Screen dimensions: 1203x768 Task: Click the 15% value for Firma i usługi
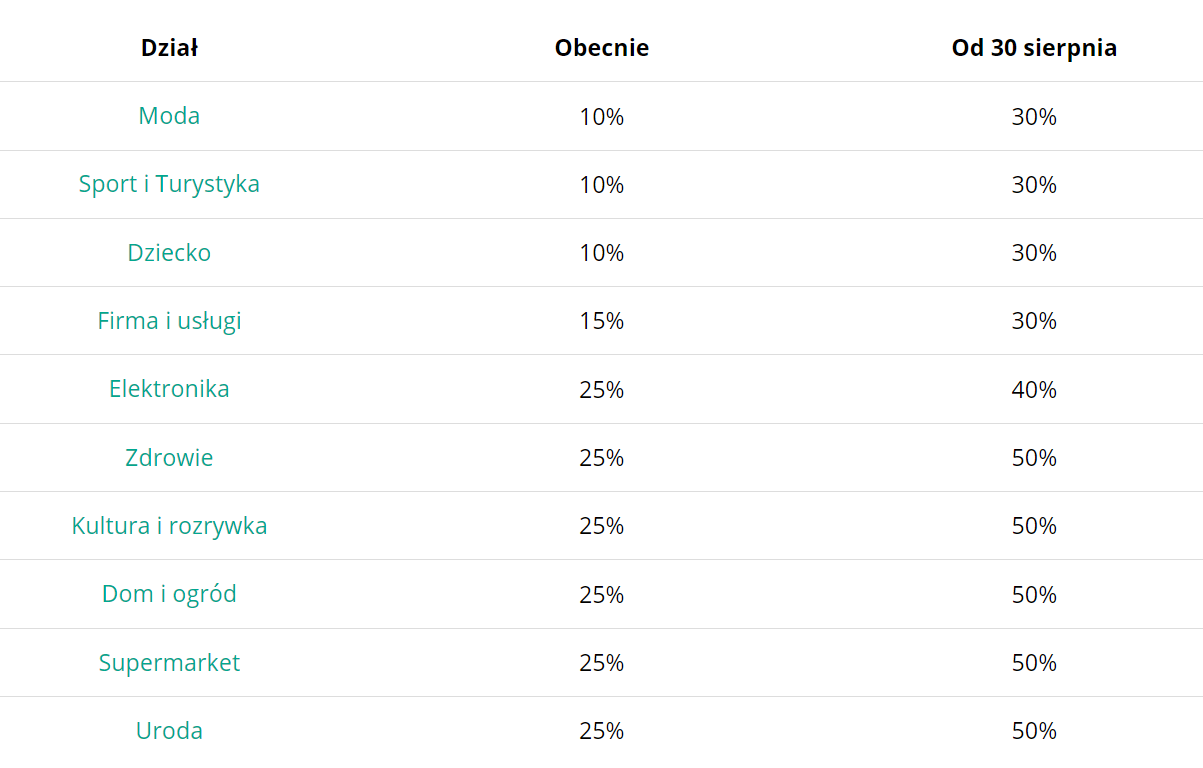[x=602, y=321]
